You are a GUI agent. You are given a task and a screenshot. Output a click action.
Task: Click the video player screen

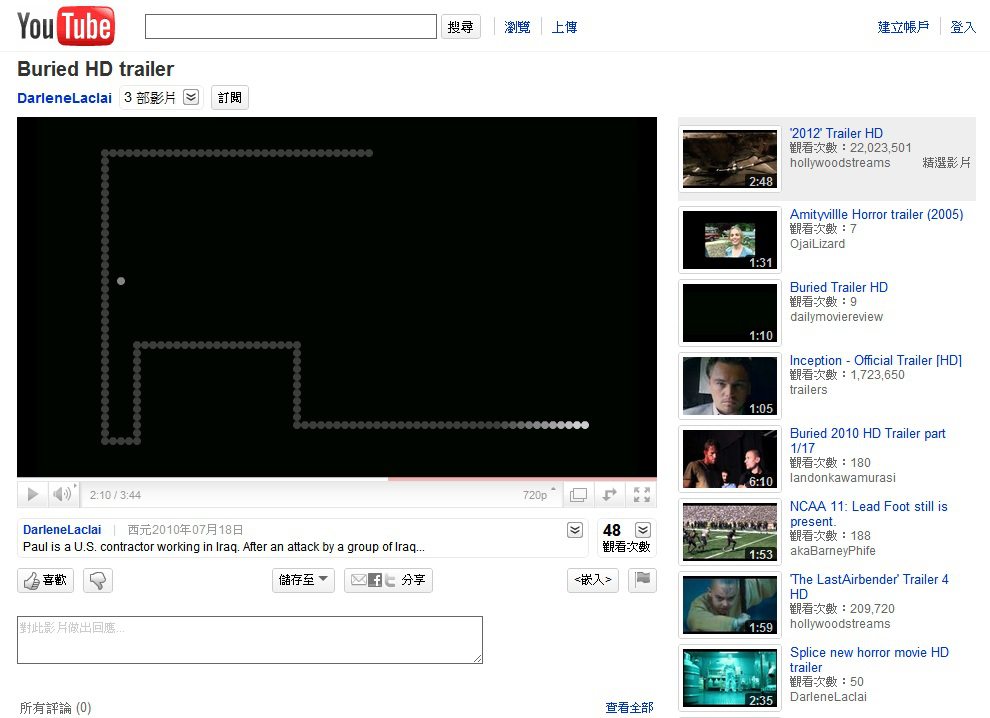pyautogui.click(x=337, y=297)
